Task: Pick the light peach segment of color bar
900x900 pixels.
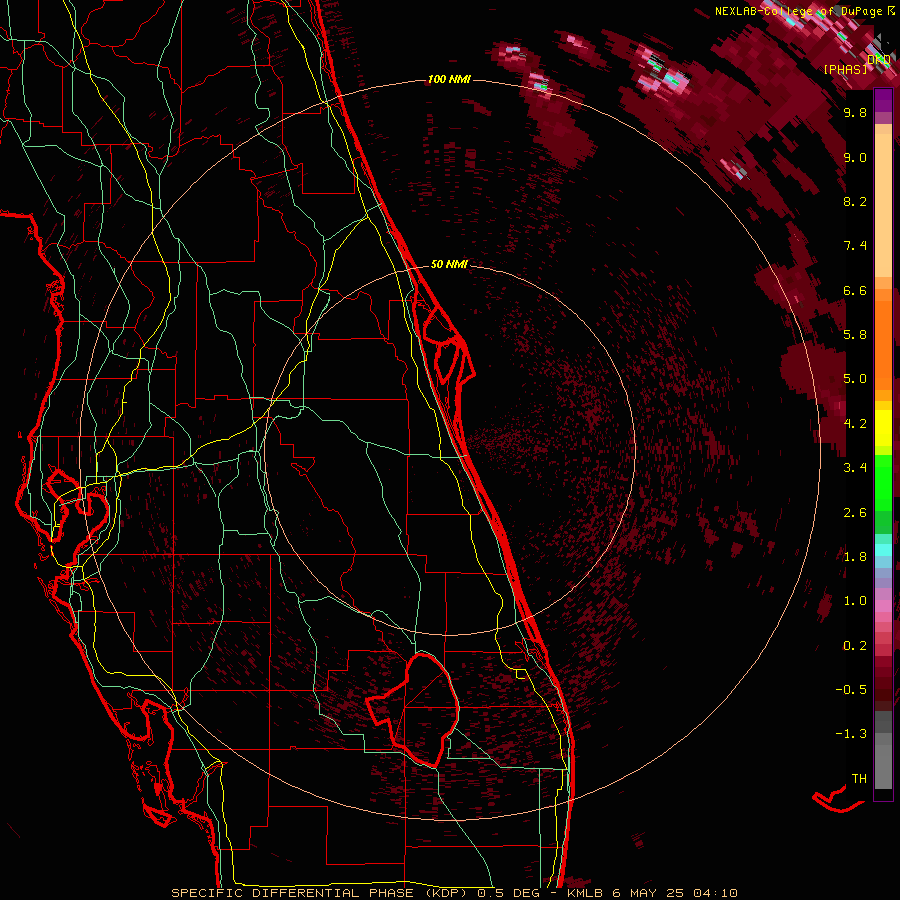Action: click(x=883, y=207)
